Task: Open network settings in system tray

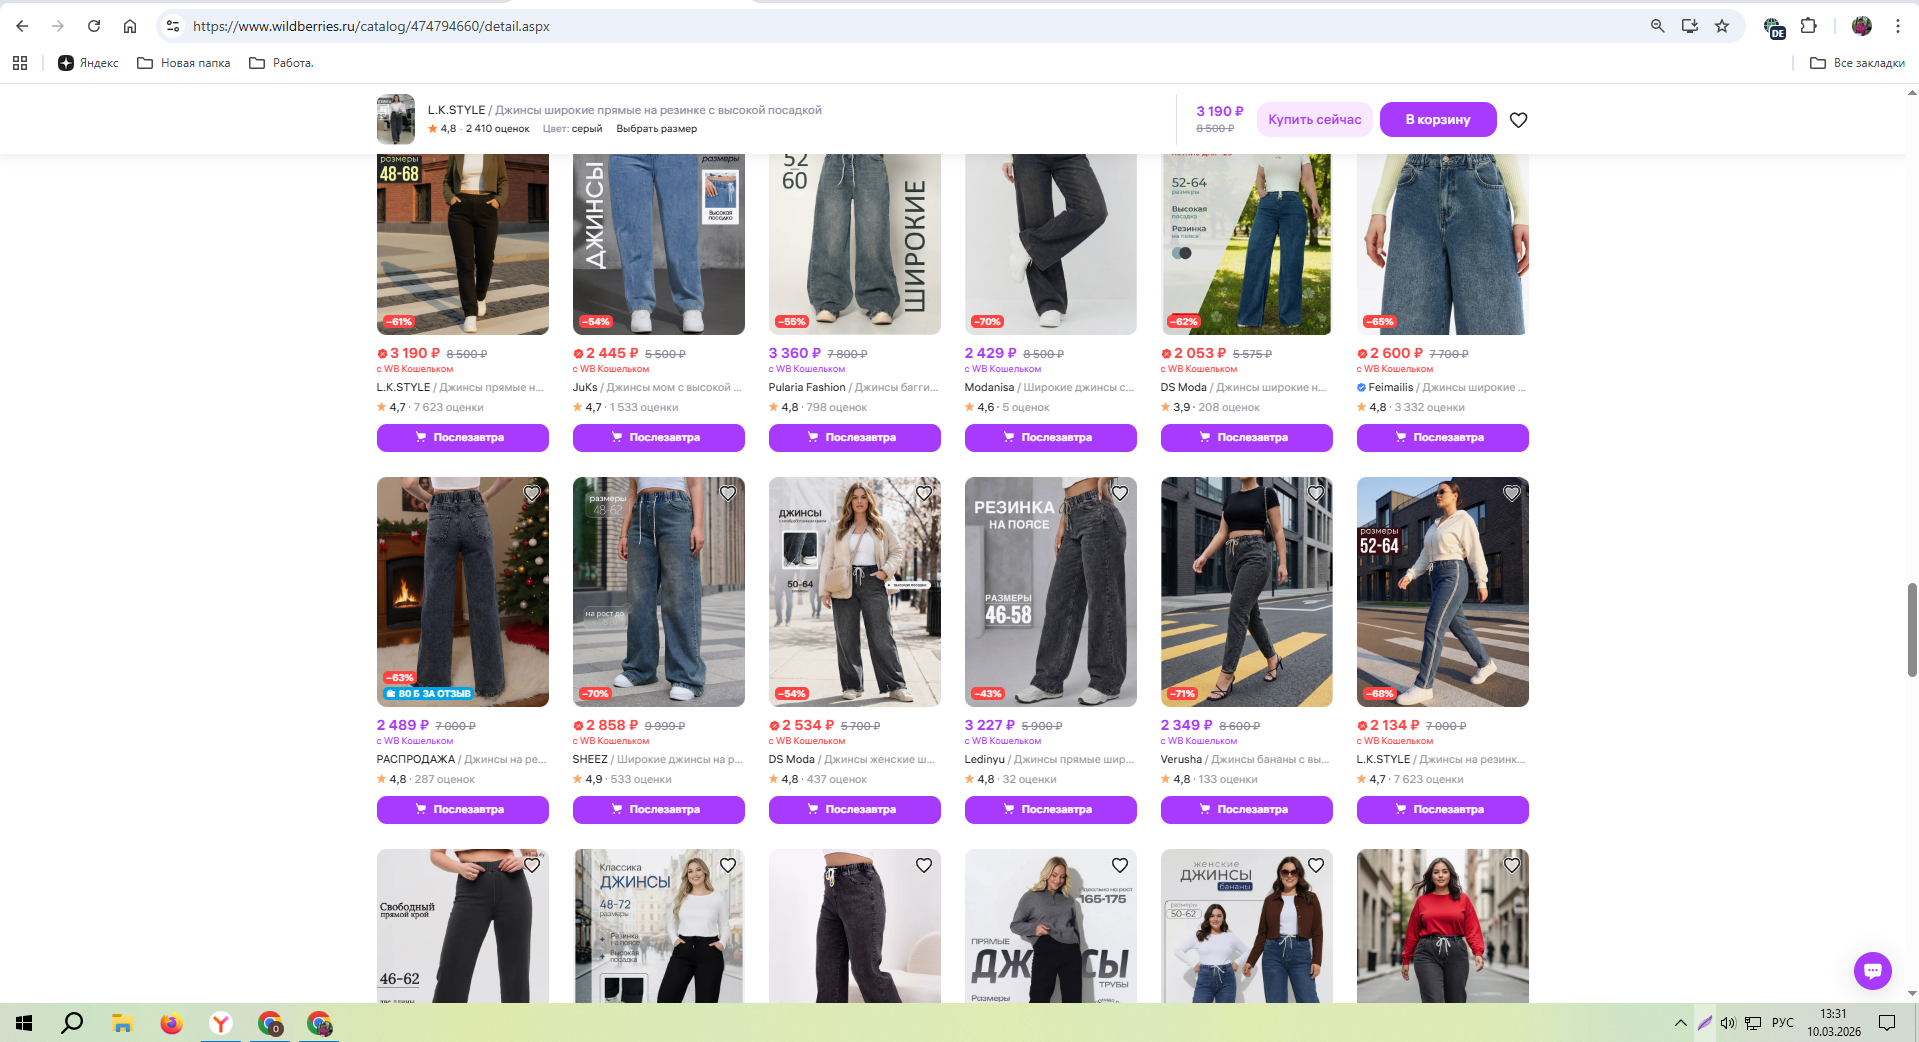Action: coord(1753,1023)
